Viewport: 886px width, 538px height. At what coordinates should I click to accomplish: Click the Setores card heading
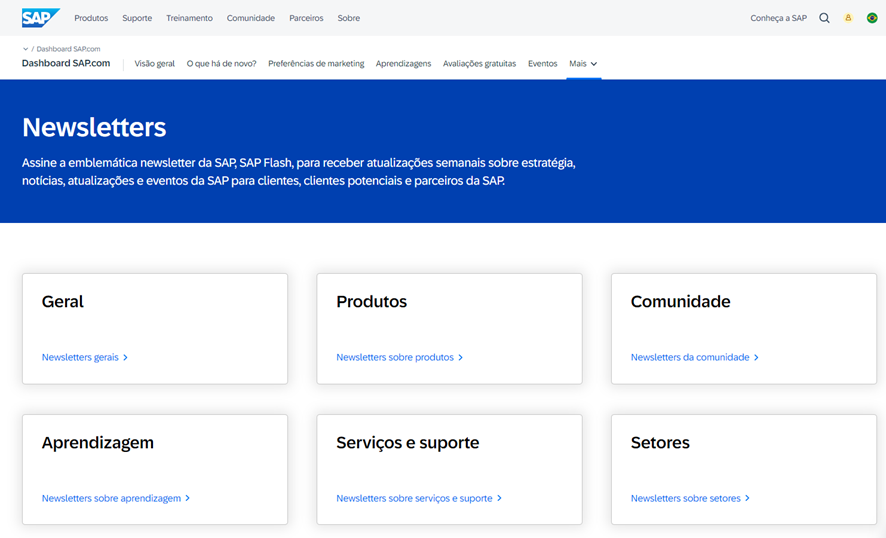pos(660,443)
